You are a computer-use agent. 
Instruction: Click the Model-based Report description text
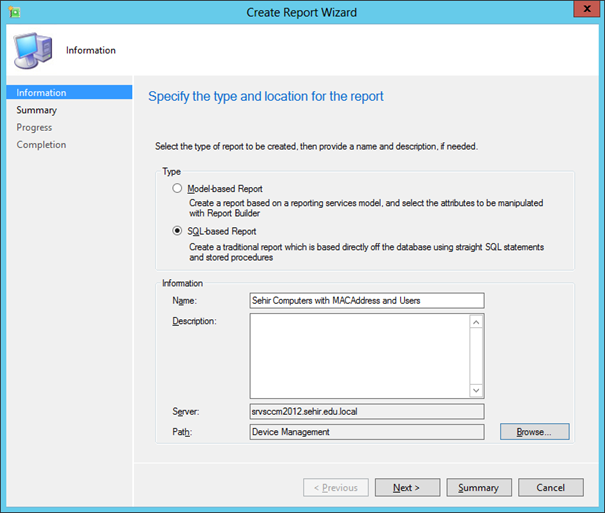click(x=366, y=208)
